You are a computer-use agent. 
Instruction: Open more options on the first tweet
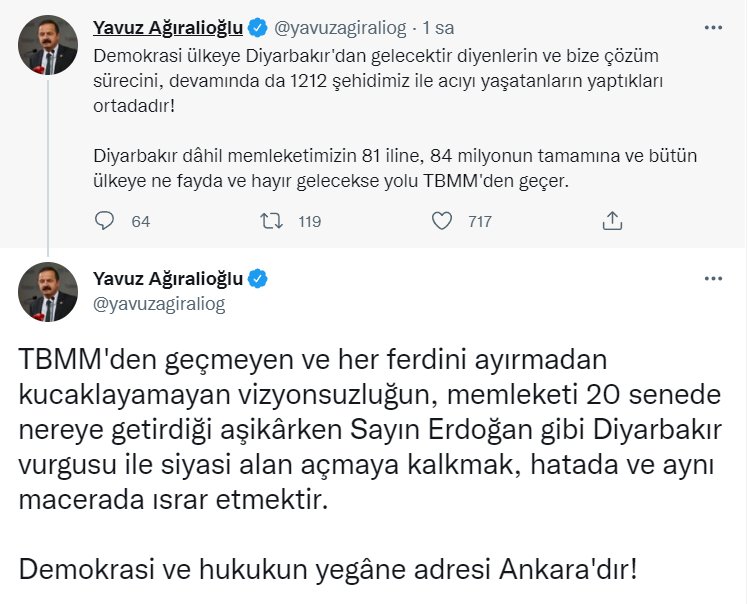712,26
